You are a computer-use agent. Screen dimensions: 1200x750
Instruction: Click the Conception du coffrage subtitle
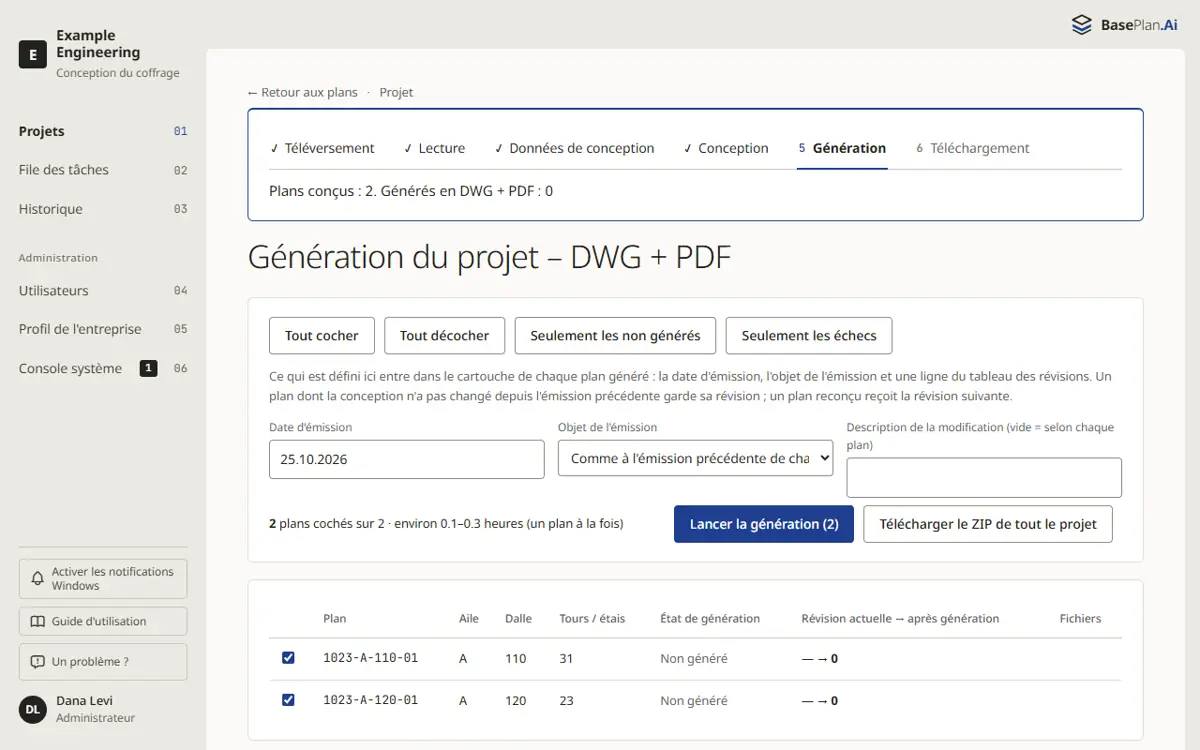[118, 73]
